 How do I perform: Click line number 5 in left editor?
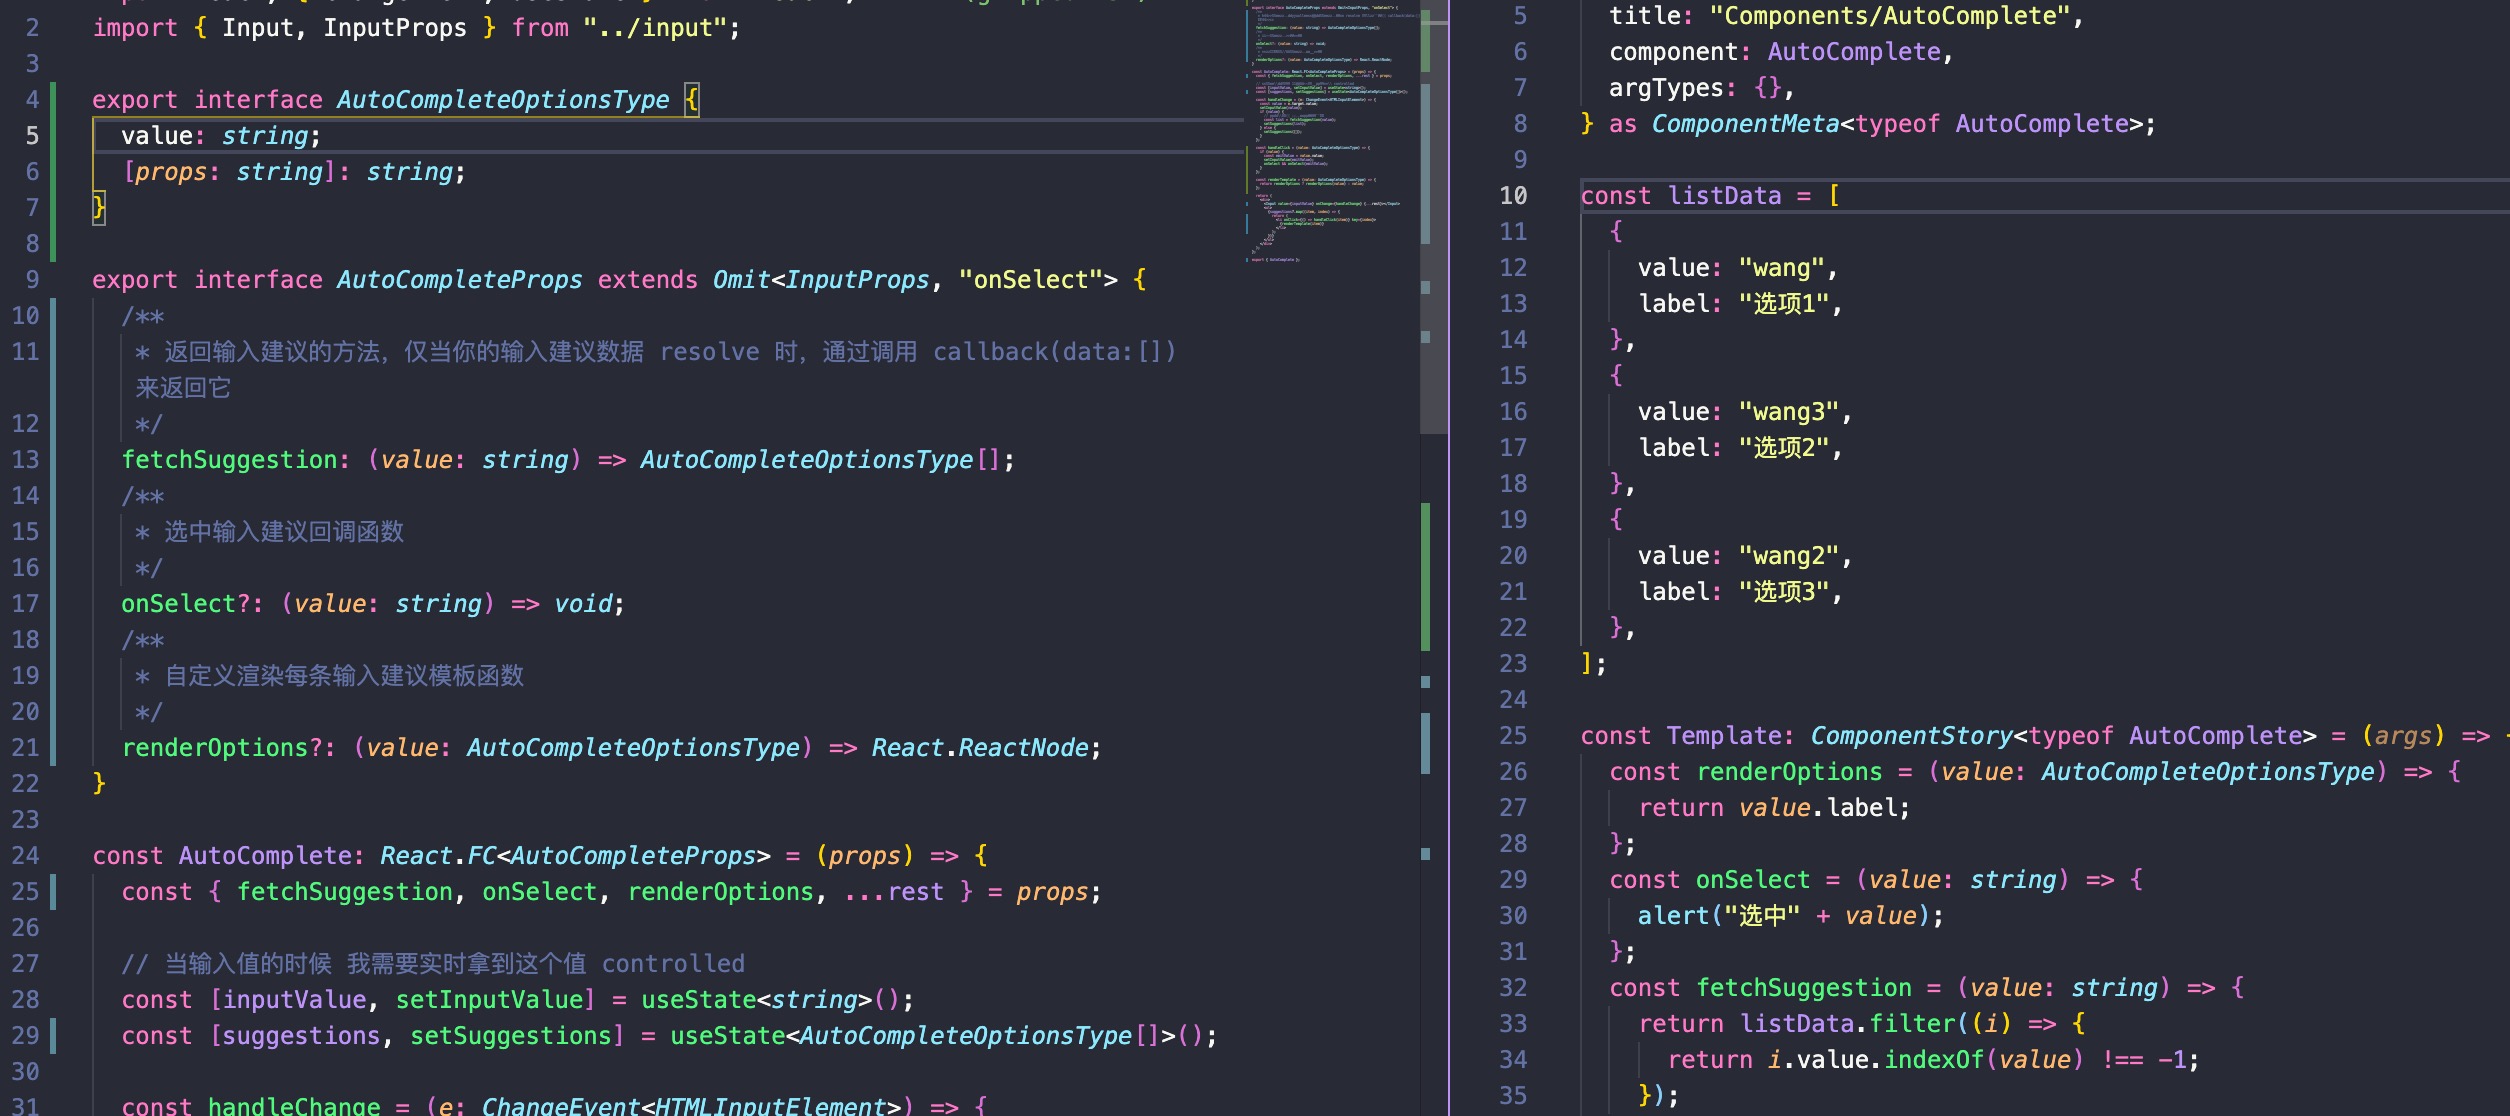click(x=32, y=136)
